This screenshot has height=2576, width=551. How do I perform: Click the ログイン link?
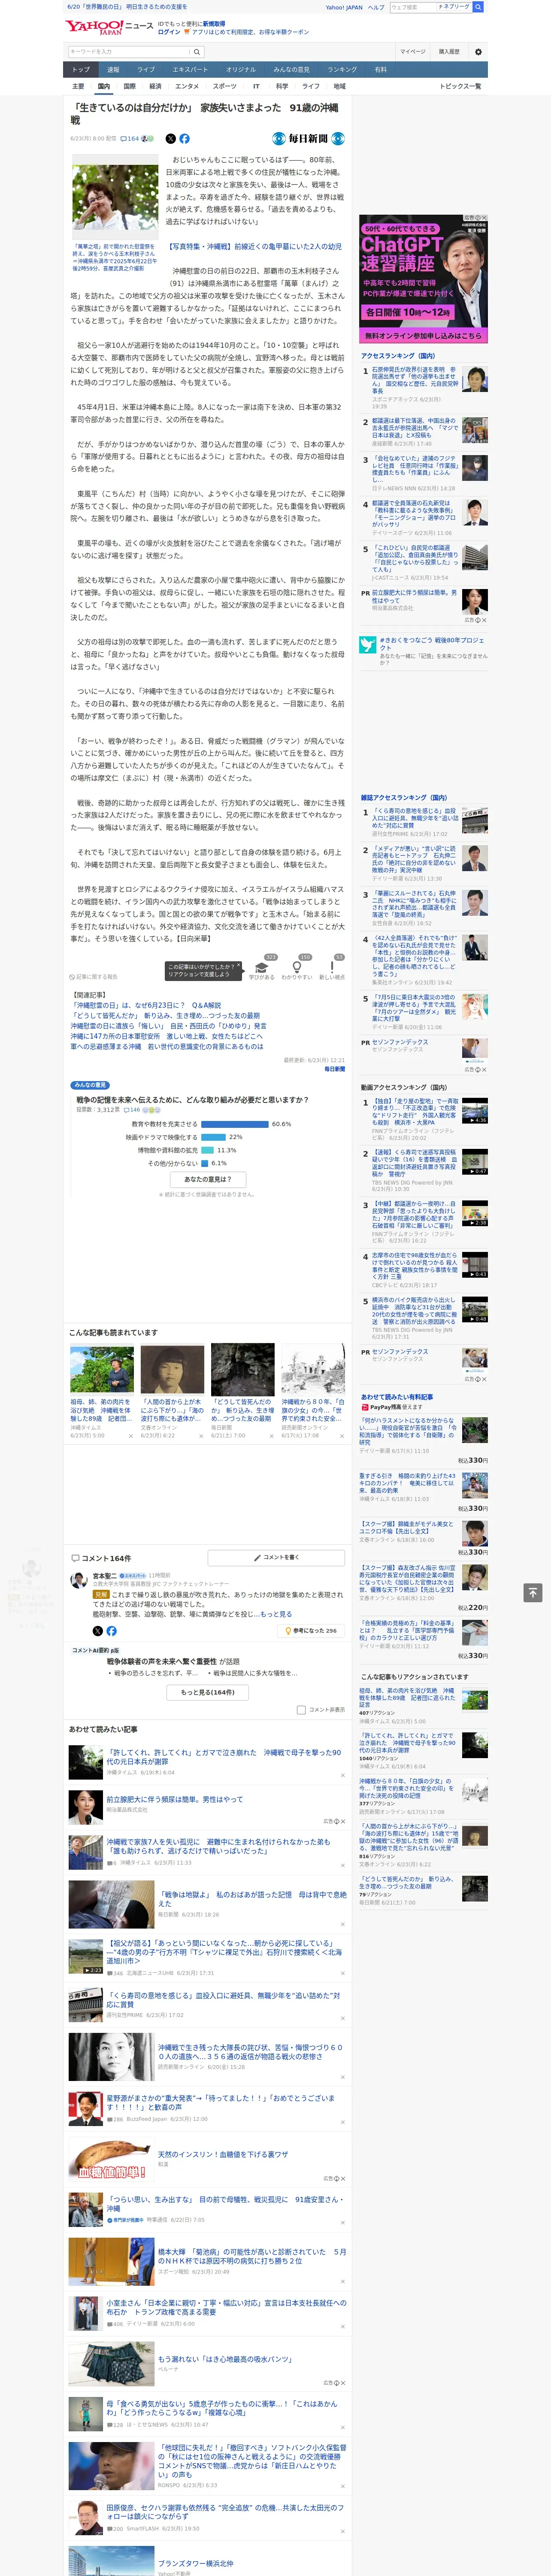point(169,32)
